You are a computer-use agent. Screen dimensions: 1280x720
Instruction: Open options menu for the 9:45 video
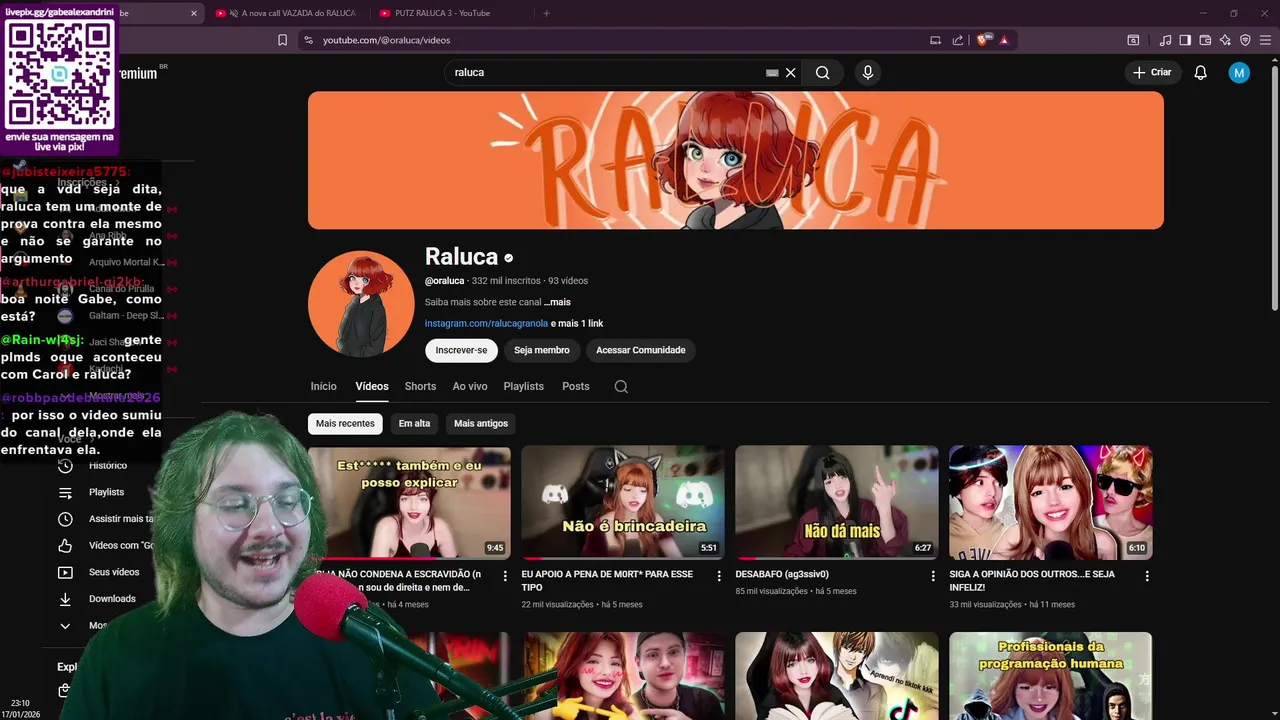(x=505, y=576)
